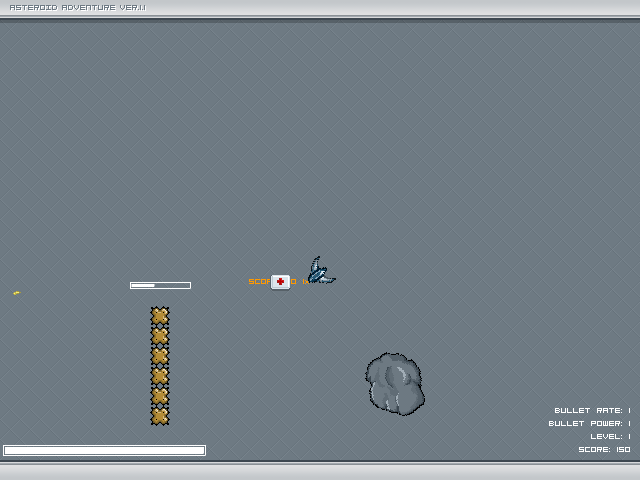Click the 'Bullet Power: 1' stat
Image resolution: width=640 pixels, height=480 pixels.
(x=589, y=423)
